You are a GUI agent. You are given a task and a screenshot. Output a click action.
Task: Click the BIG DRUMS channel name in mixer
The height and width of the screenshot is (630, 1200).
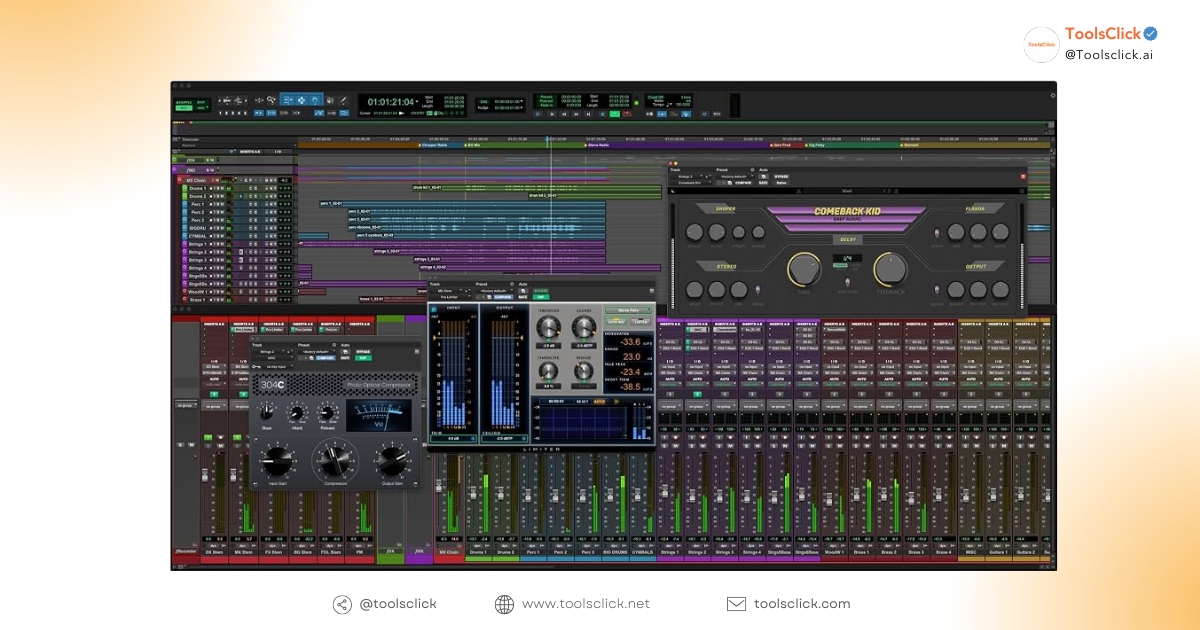tap(614, 552)
